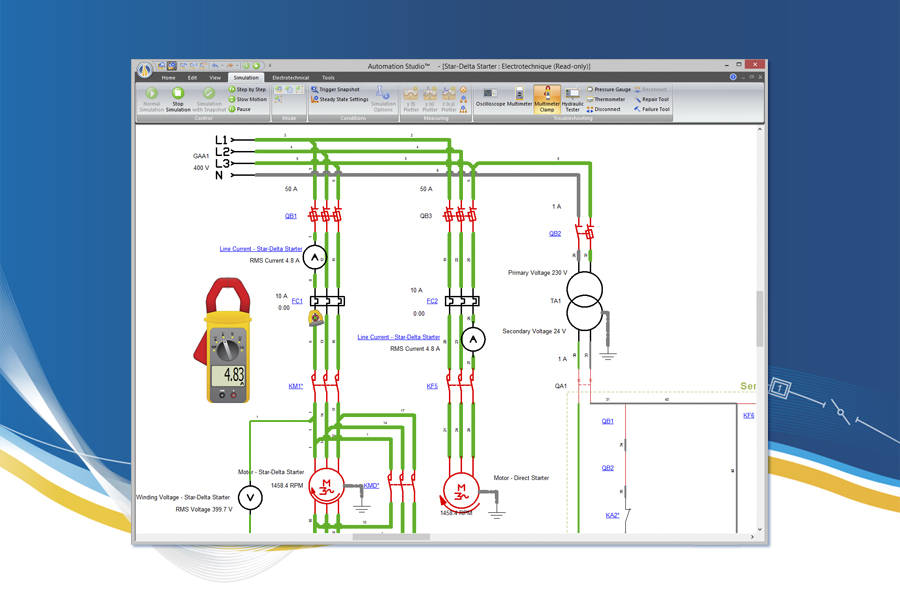Viewport: 900px width, 600px height.
Task: Open the Home ribbon tab
Action: point(168,78)
